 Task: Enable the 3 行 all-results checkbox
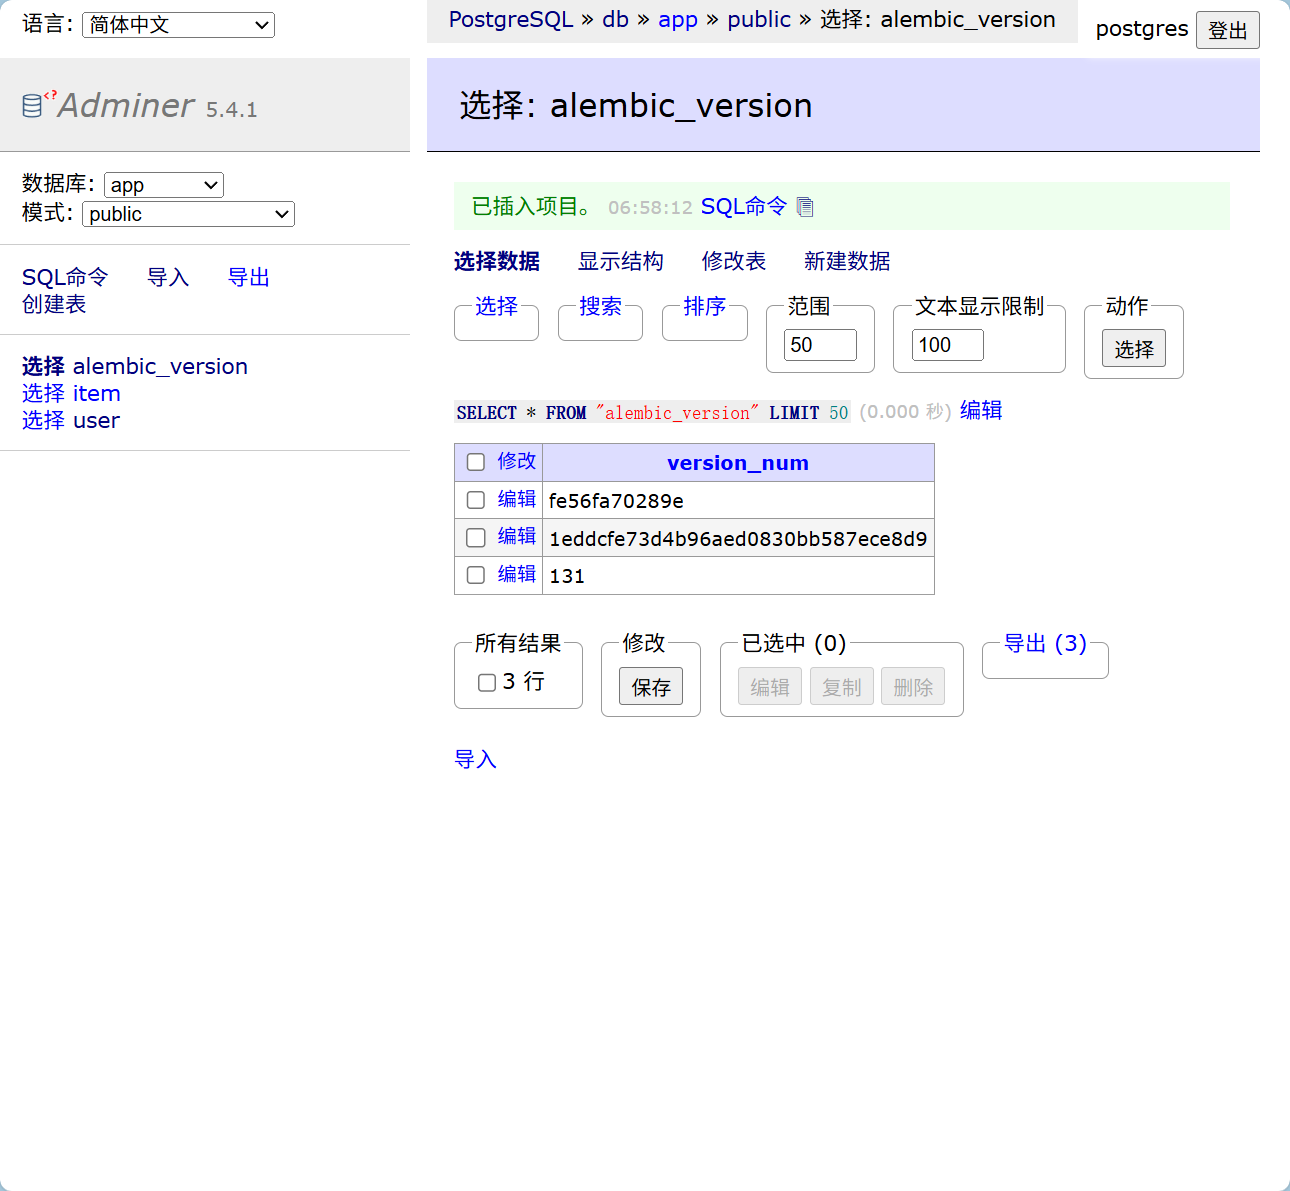[487, 682]
